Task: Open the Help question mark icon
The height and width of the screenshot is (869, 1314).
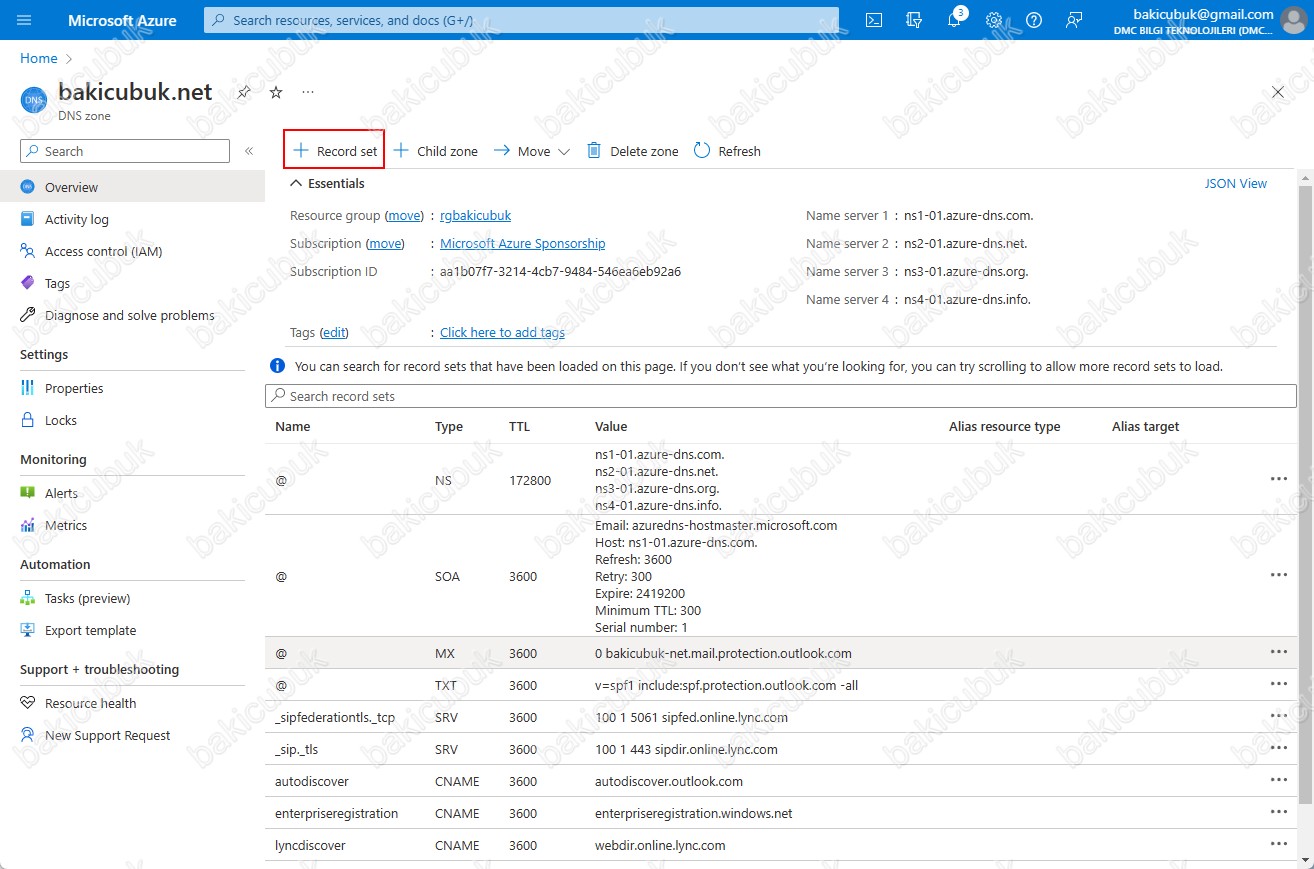Action: pyautogui.click(x=1034, y=20)
